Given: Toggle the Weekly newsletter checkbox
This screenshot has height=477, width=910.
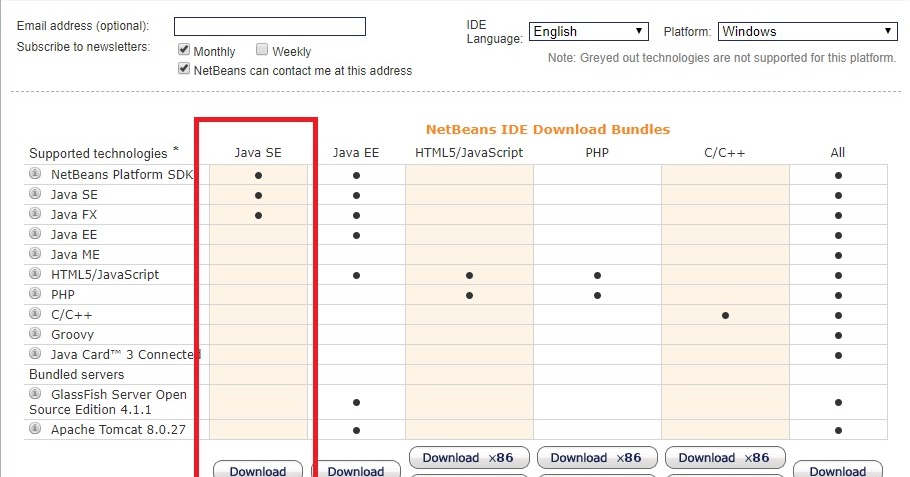Looking at the screenshot, I should (x=262, y=49).
